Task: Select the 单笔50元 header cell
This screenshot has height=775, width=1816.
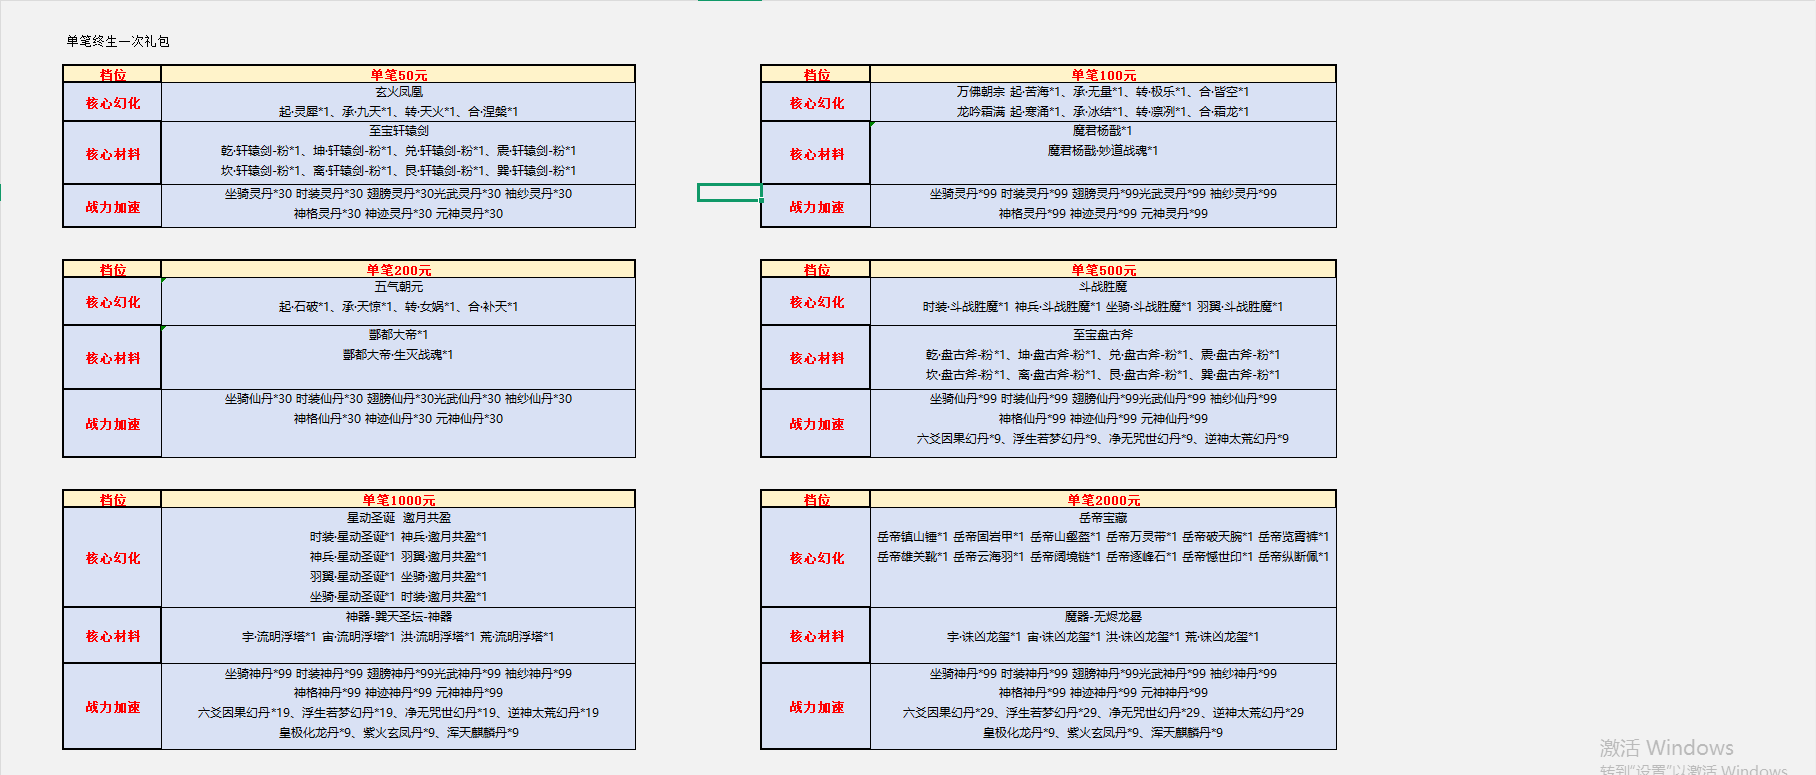Action: [398, 75]
